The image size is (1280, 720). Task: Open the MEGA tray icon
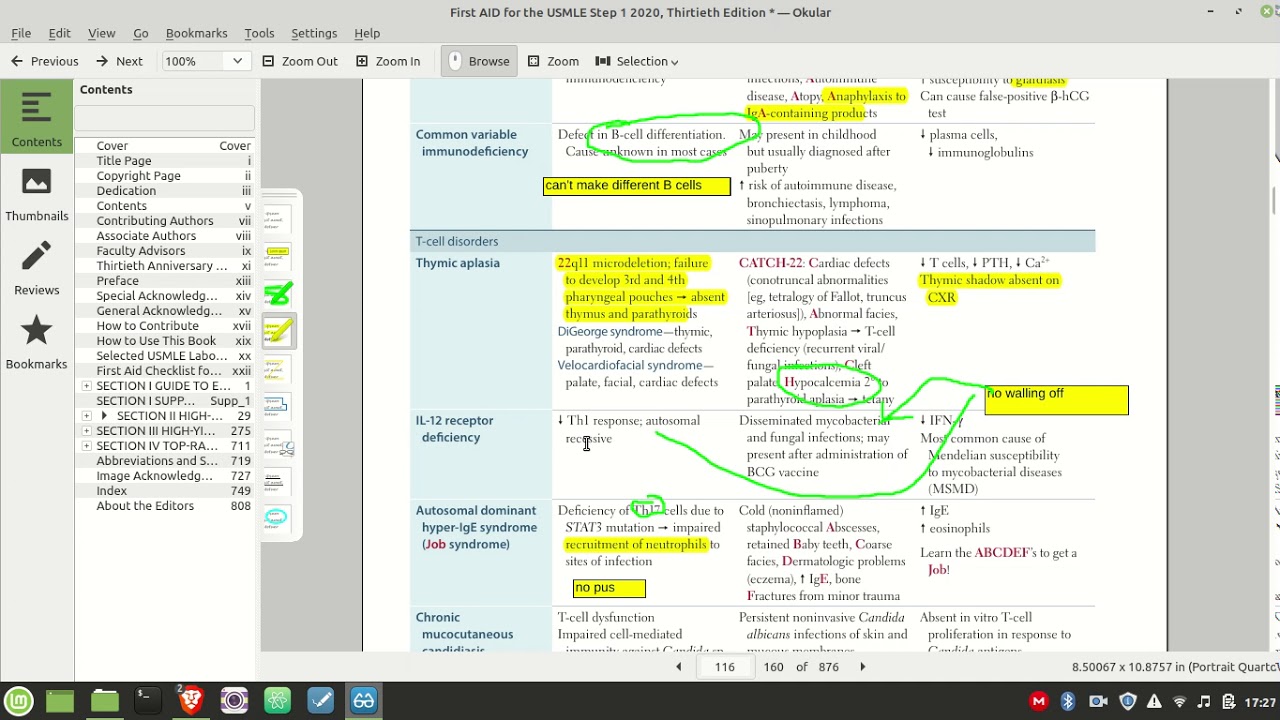pos(1039,702)
